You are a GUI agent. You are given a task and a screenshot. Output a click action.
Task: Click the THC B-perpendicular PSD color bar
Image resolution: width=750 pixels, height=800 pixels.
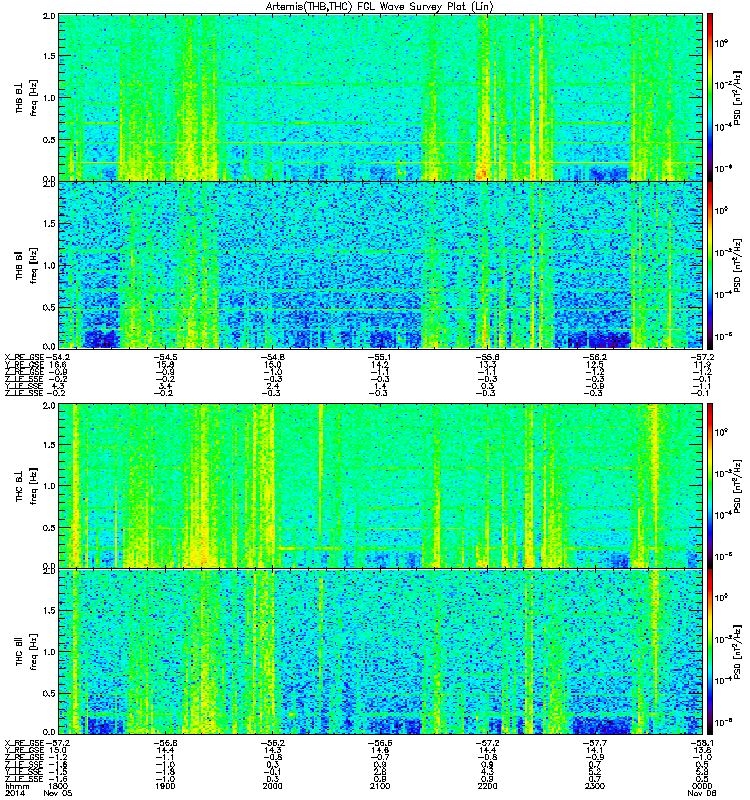click(709, 486)
